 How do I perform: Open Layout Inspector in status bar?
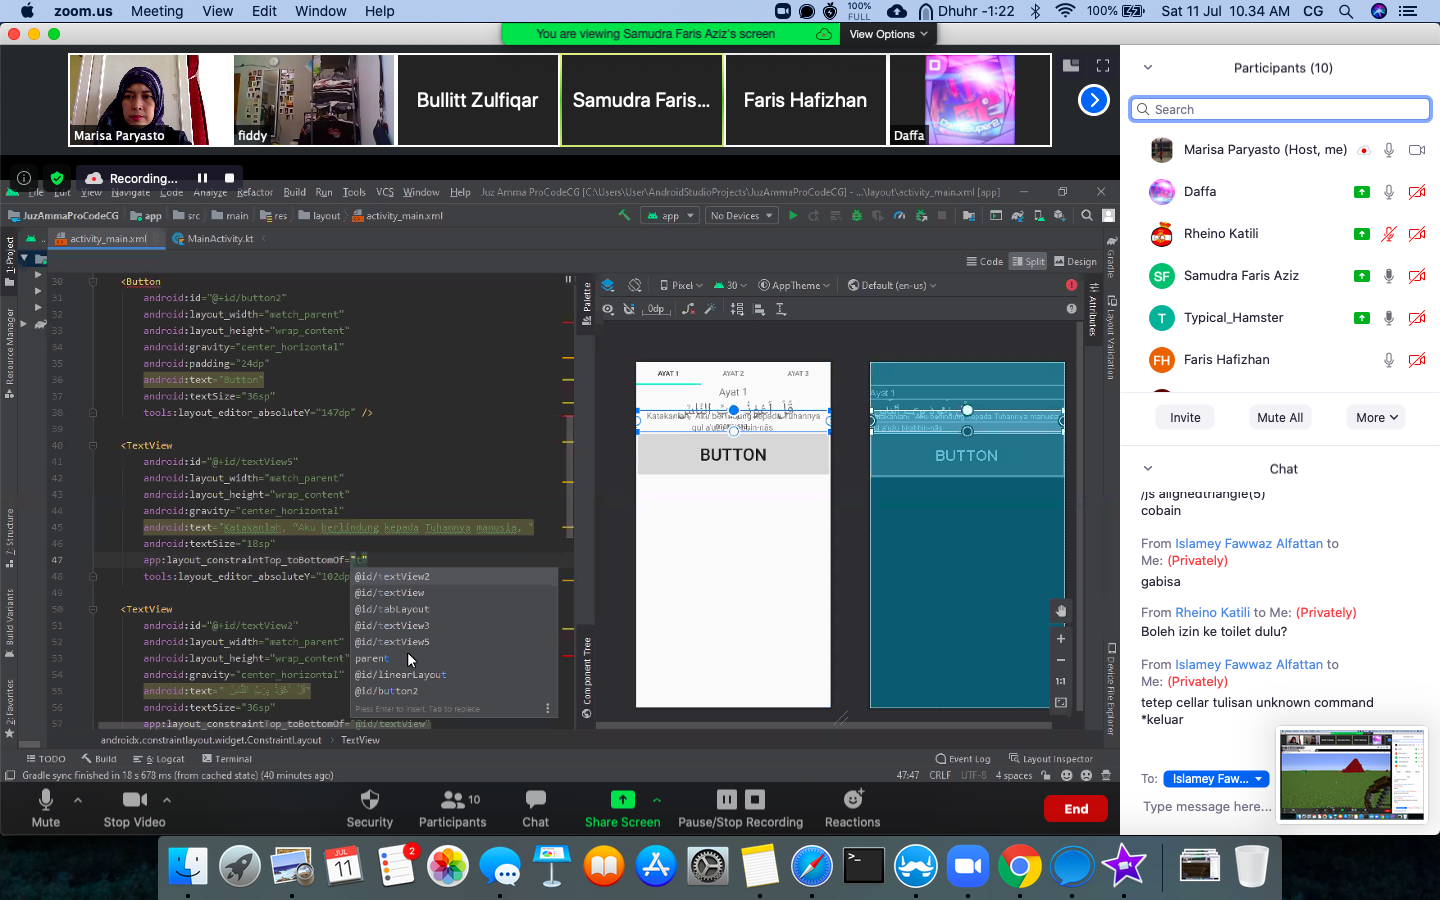click(x=1051, y=759)
